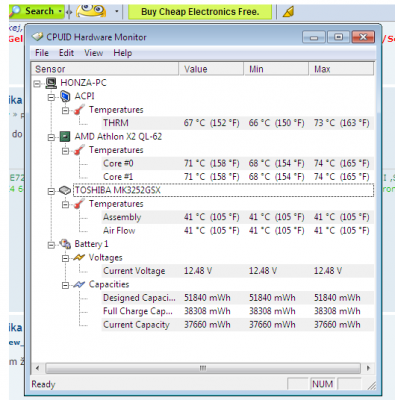Click Buy Cheap Electronics Free button
This screenshot has width=395, height=400.
(200, 12)
